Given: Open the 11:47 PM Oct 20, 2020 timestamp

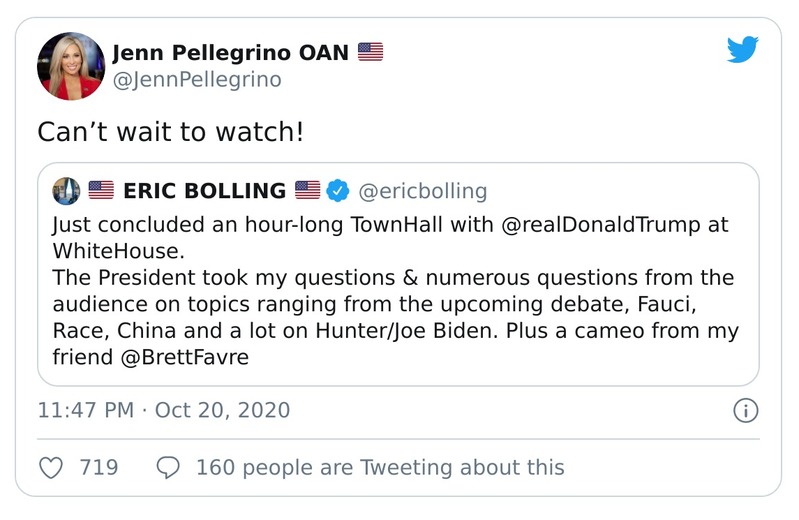Looking at the screenshot, I should [163, 410].
